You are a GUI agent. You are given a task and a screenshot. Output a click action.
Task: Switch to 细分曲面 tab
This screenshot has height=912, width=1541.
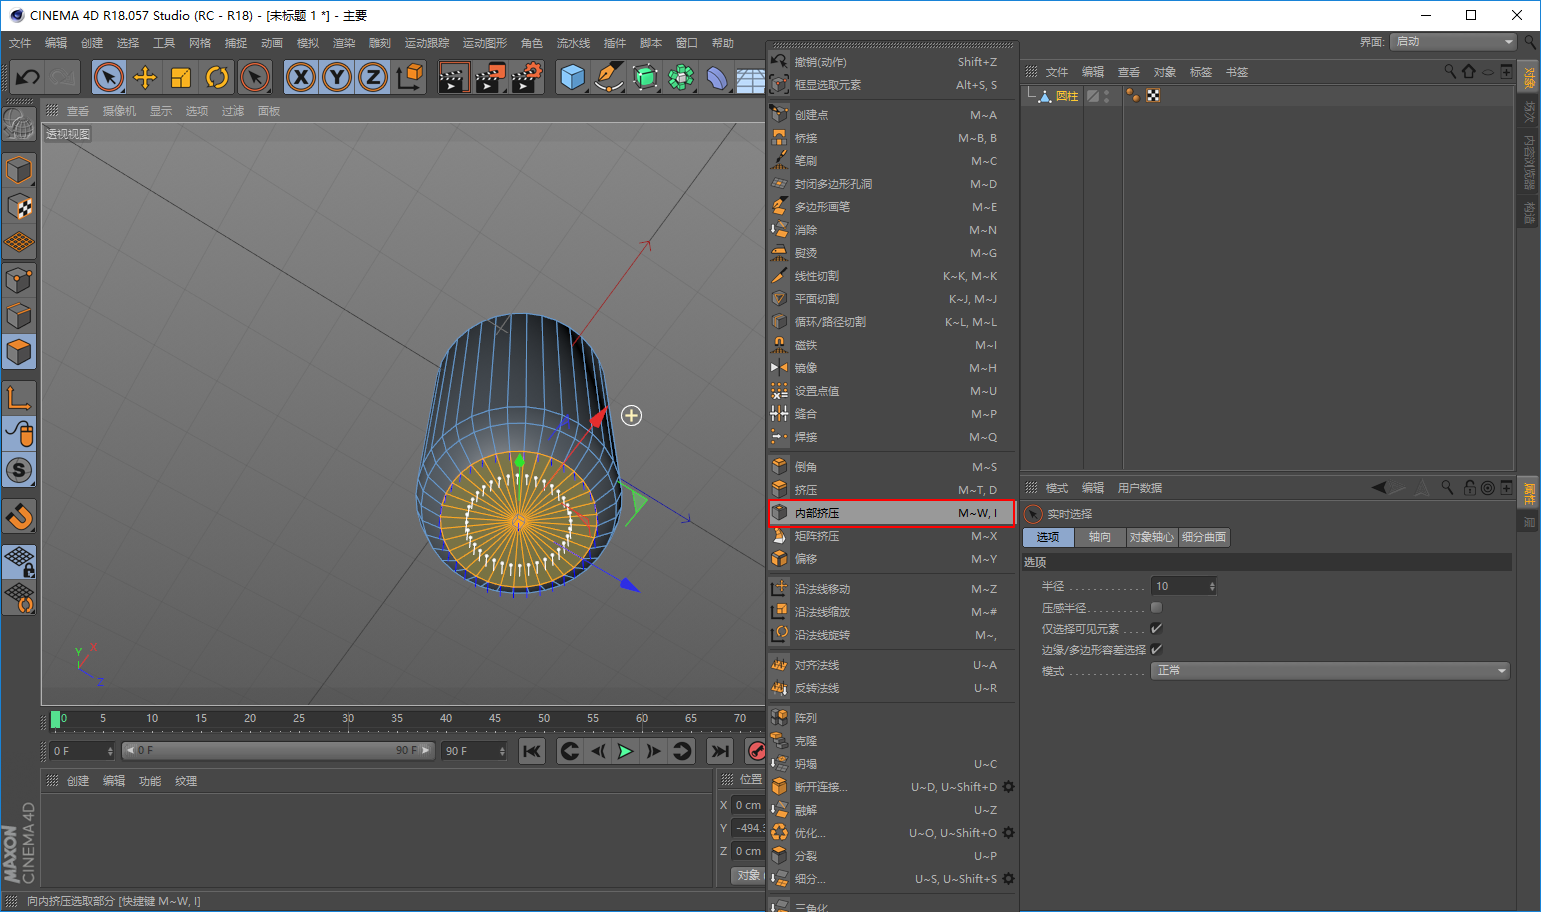point(1204,537)
